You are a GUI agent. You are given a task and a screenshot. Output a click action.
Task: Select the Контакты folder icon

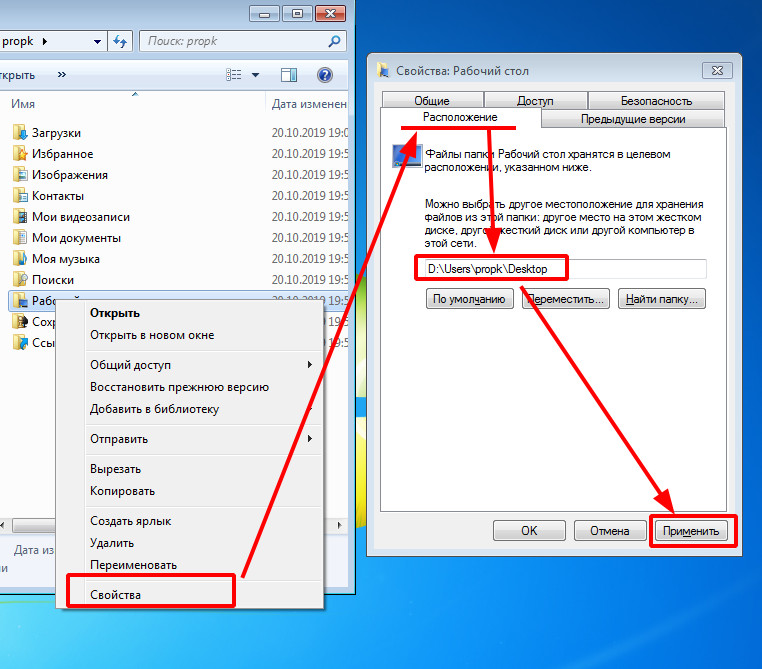click(19, 196)
